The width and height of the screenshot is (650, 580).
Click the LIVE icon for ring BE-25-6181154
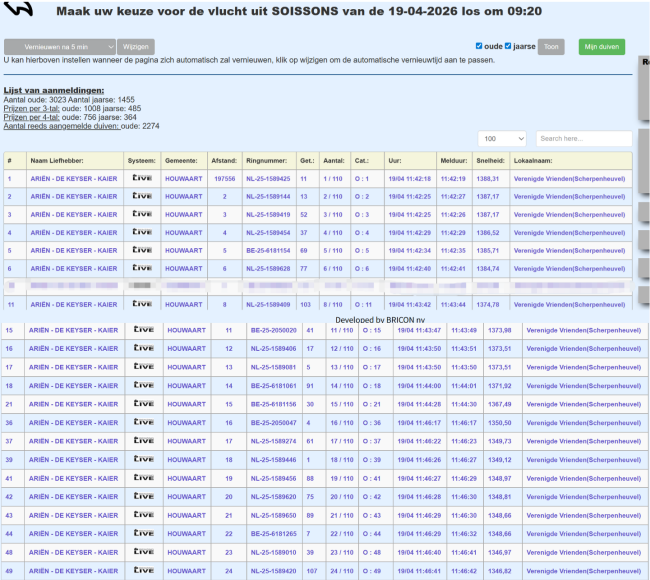pos(142,250)
